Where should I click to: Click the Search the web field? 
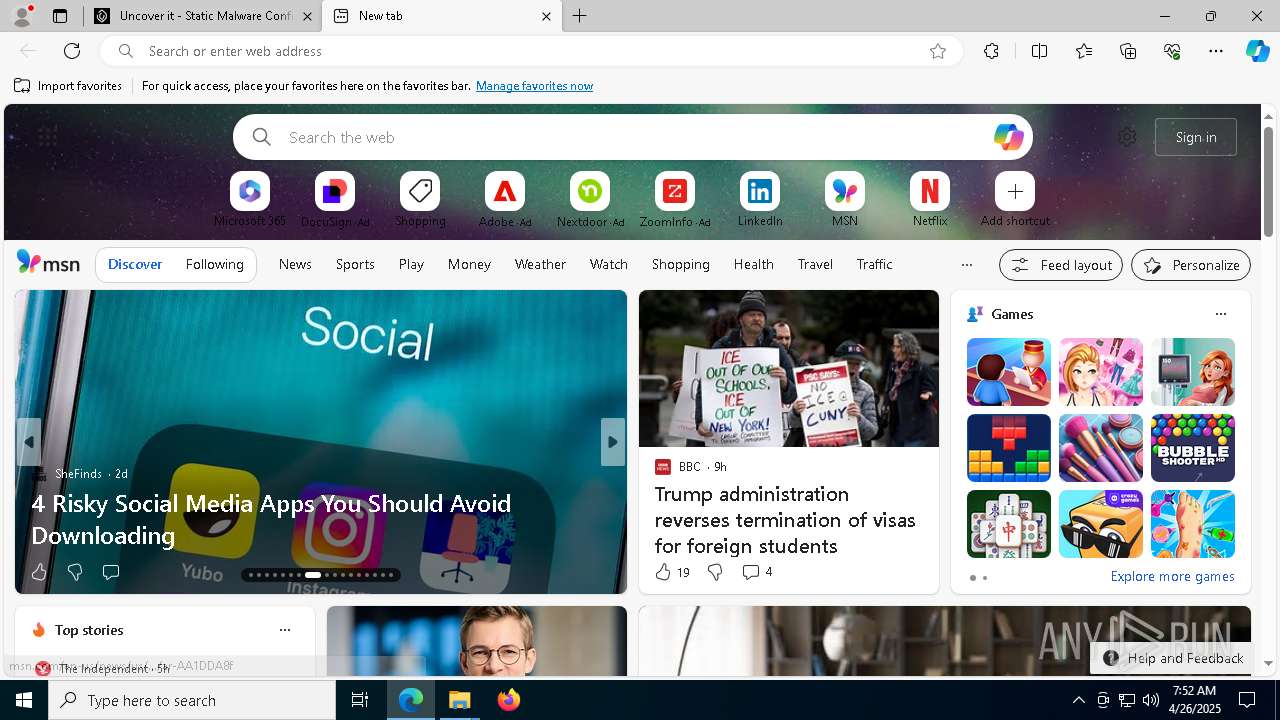pos(633,137)
